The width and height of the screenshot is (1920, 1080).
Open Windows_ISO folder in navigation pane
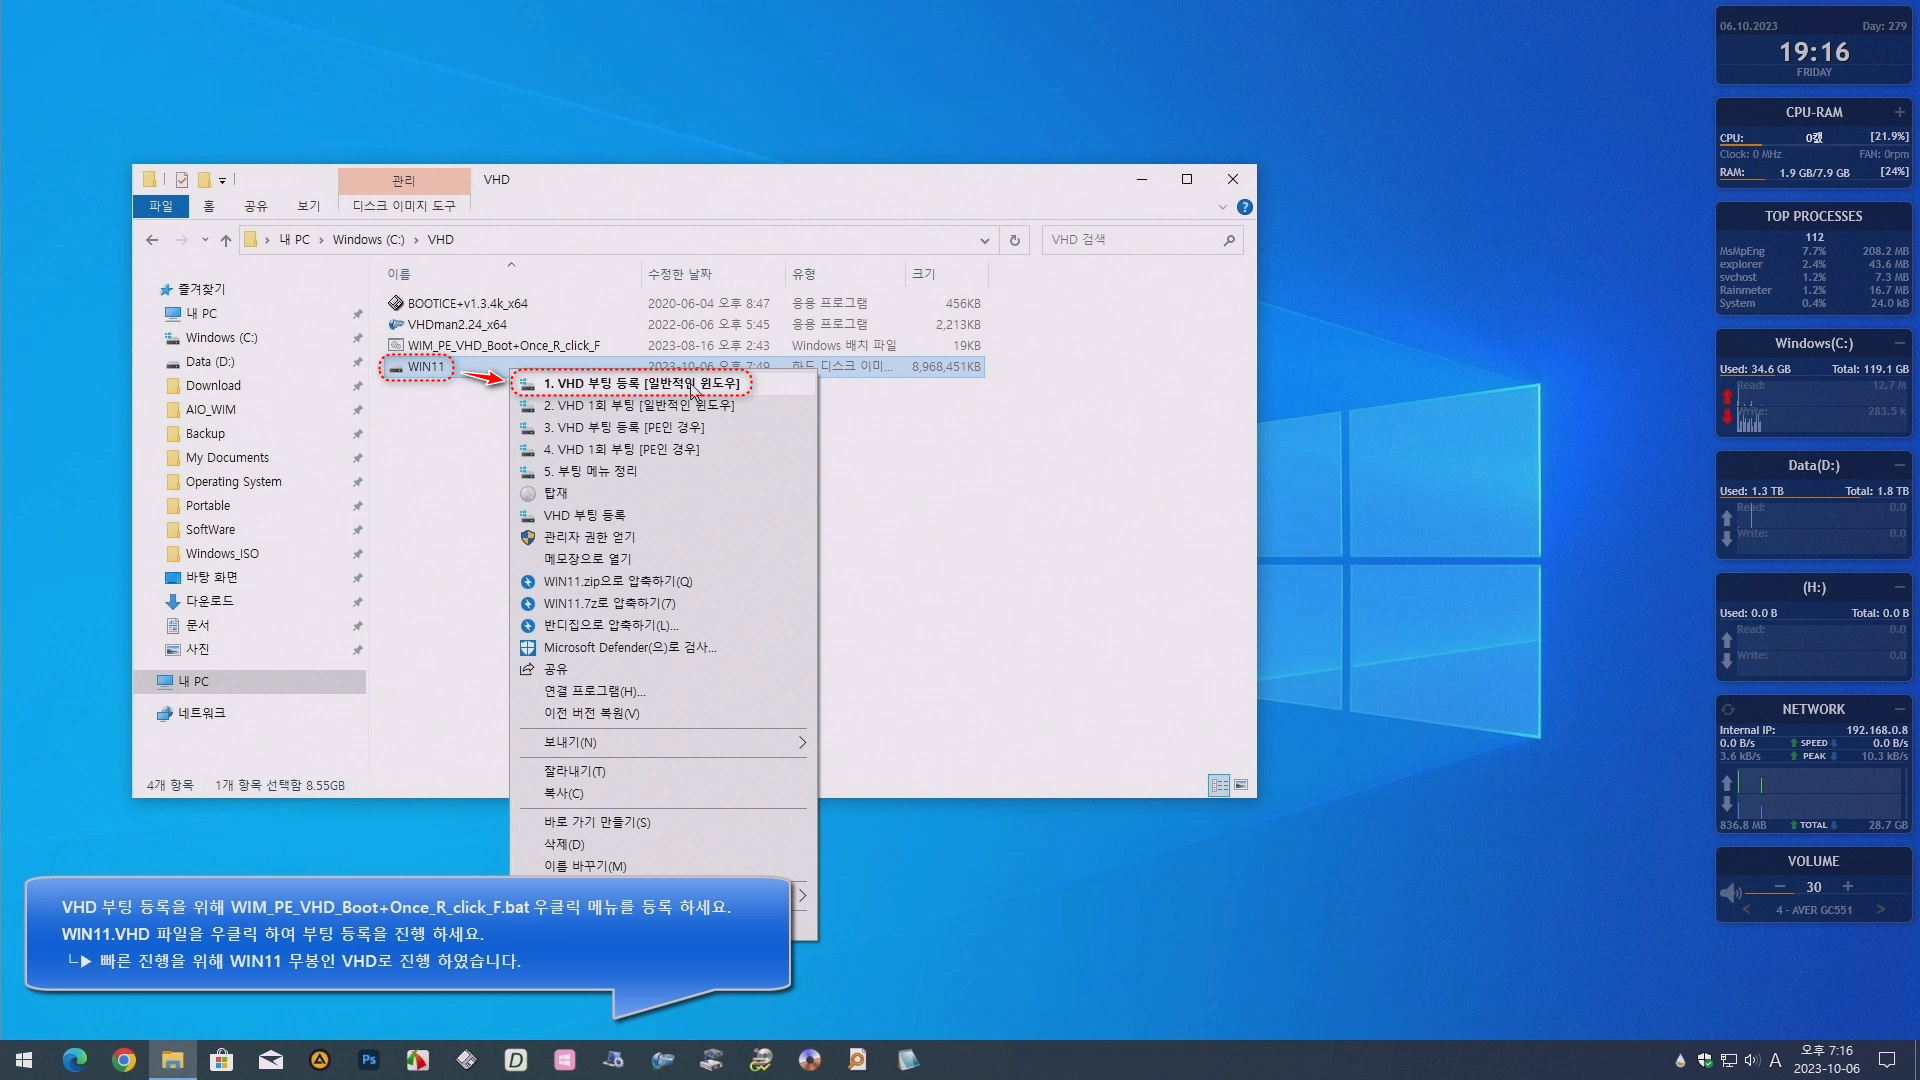[x=222, y=554]
